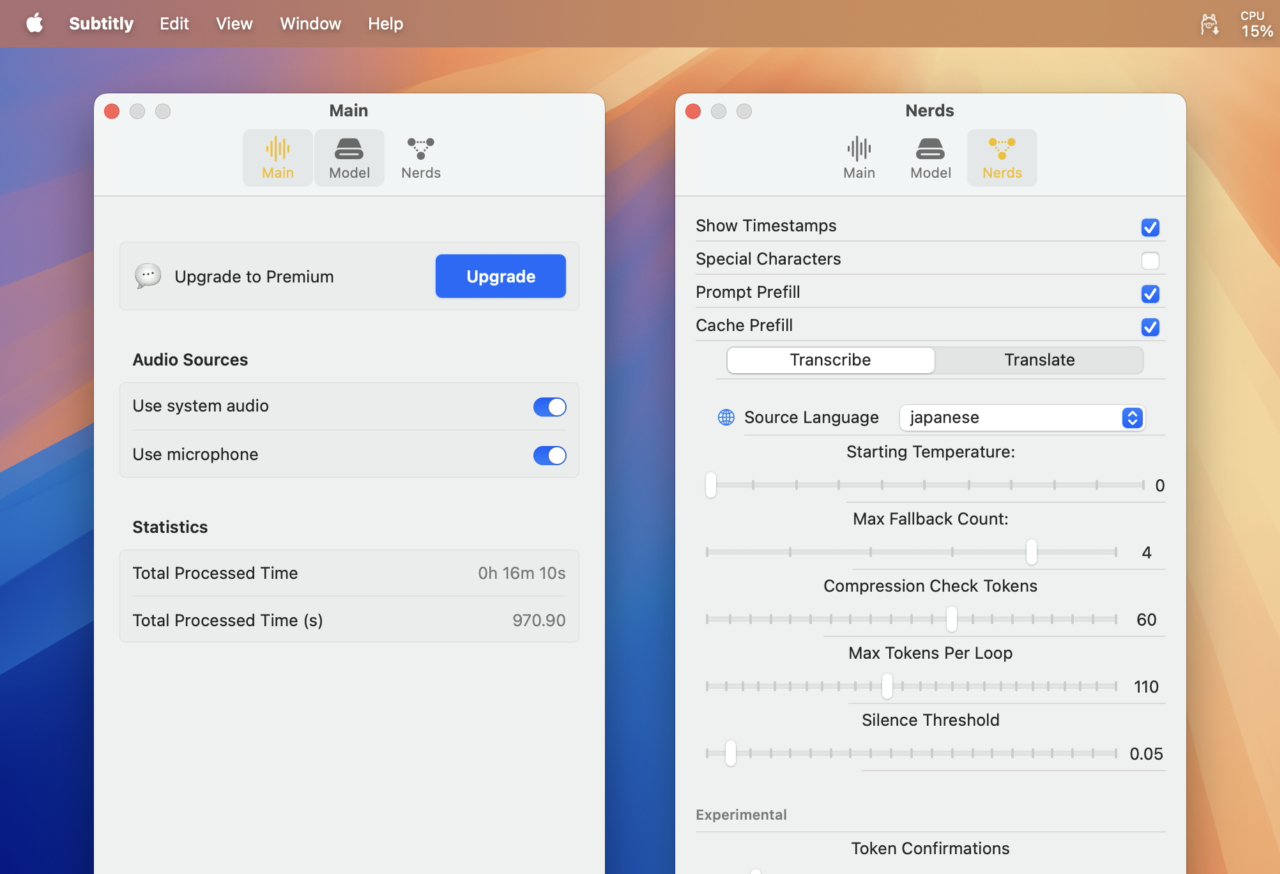The height and width of the screenshot is (874, 1280).
Task: Click the Max Fallback Count slider handle
Action: click(1031, 552)
